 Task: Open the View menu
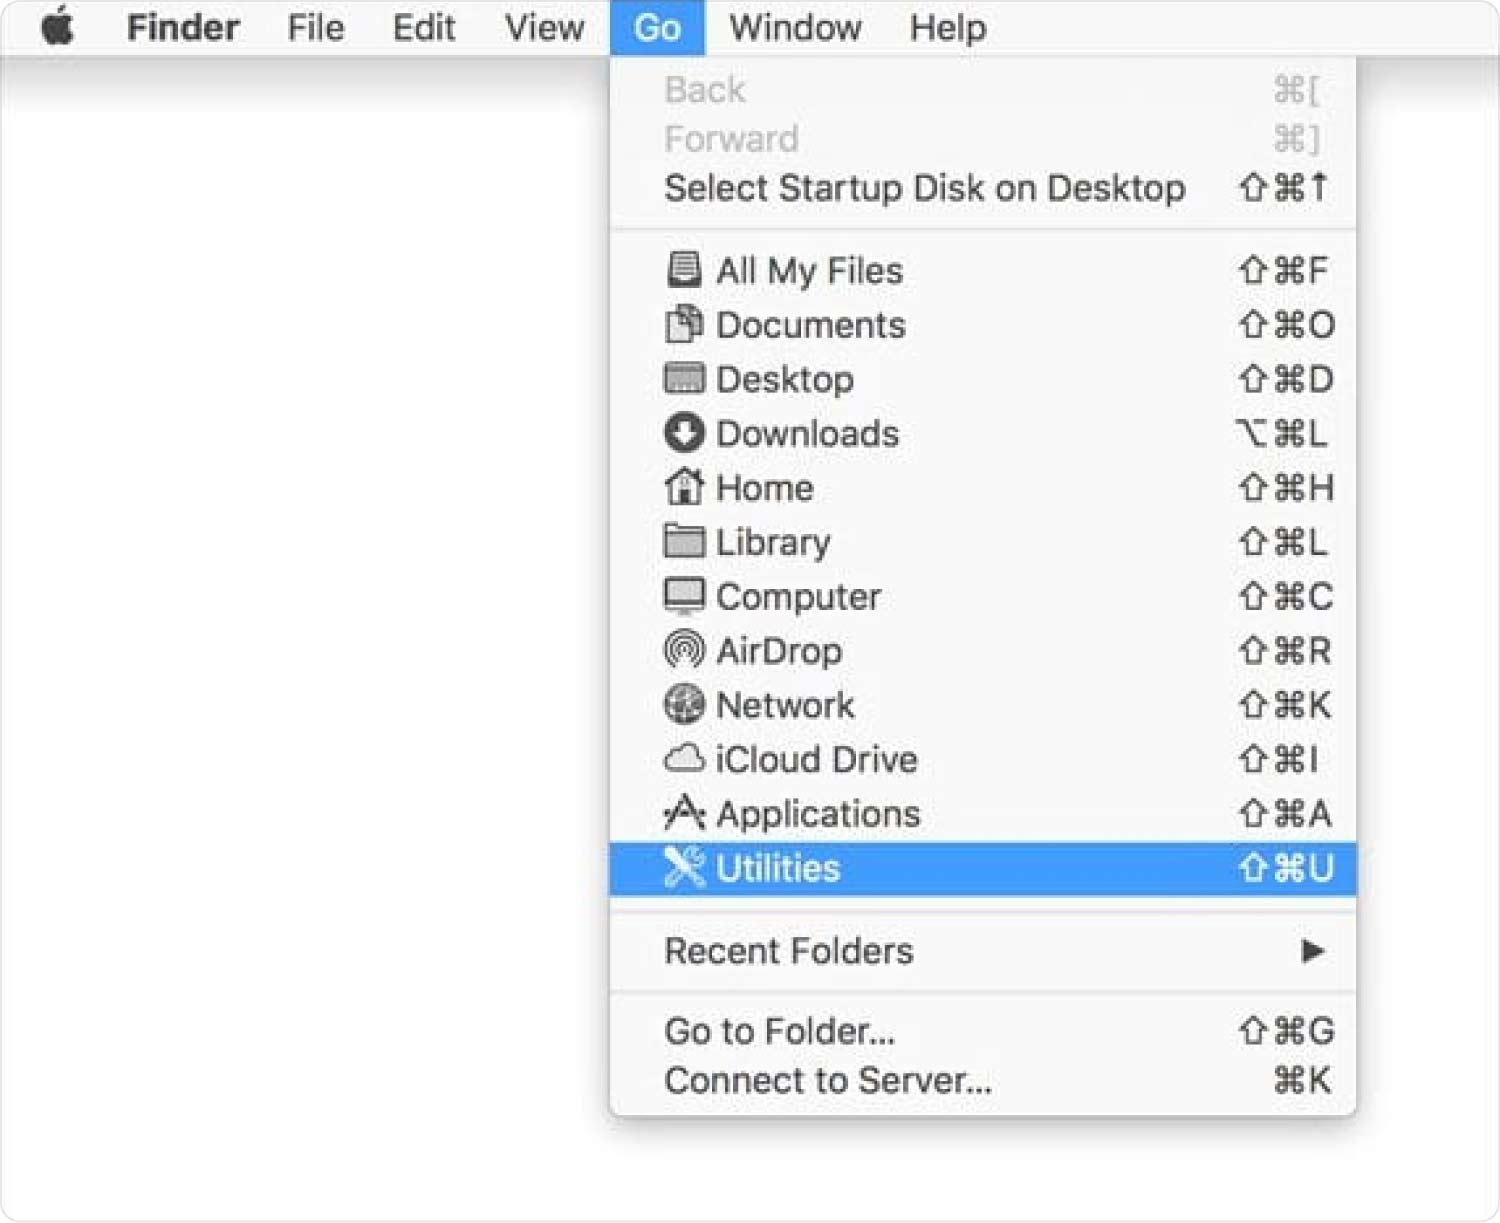coord(544,27)
